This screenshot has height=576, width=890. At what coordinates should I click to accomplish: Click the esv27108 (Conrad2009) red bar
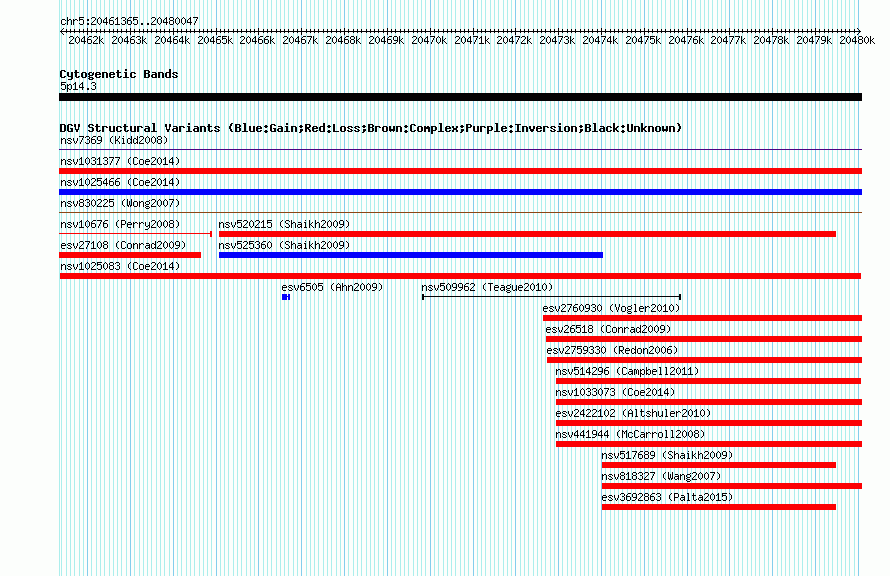point(130,255)
